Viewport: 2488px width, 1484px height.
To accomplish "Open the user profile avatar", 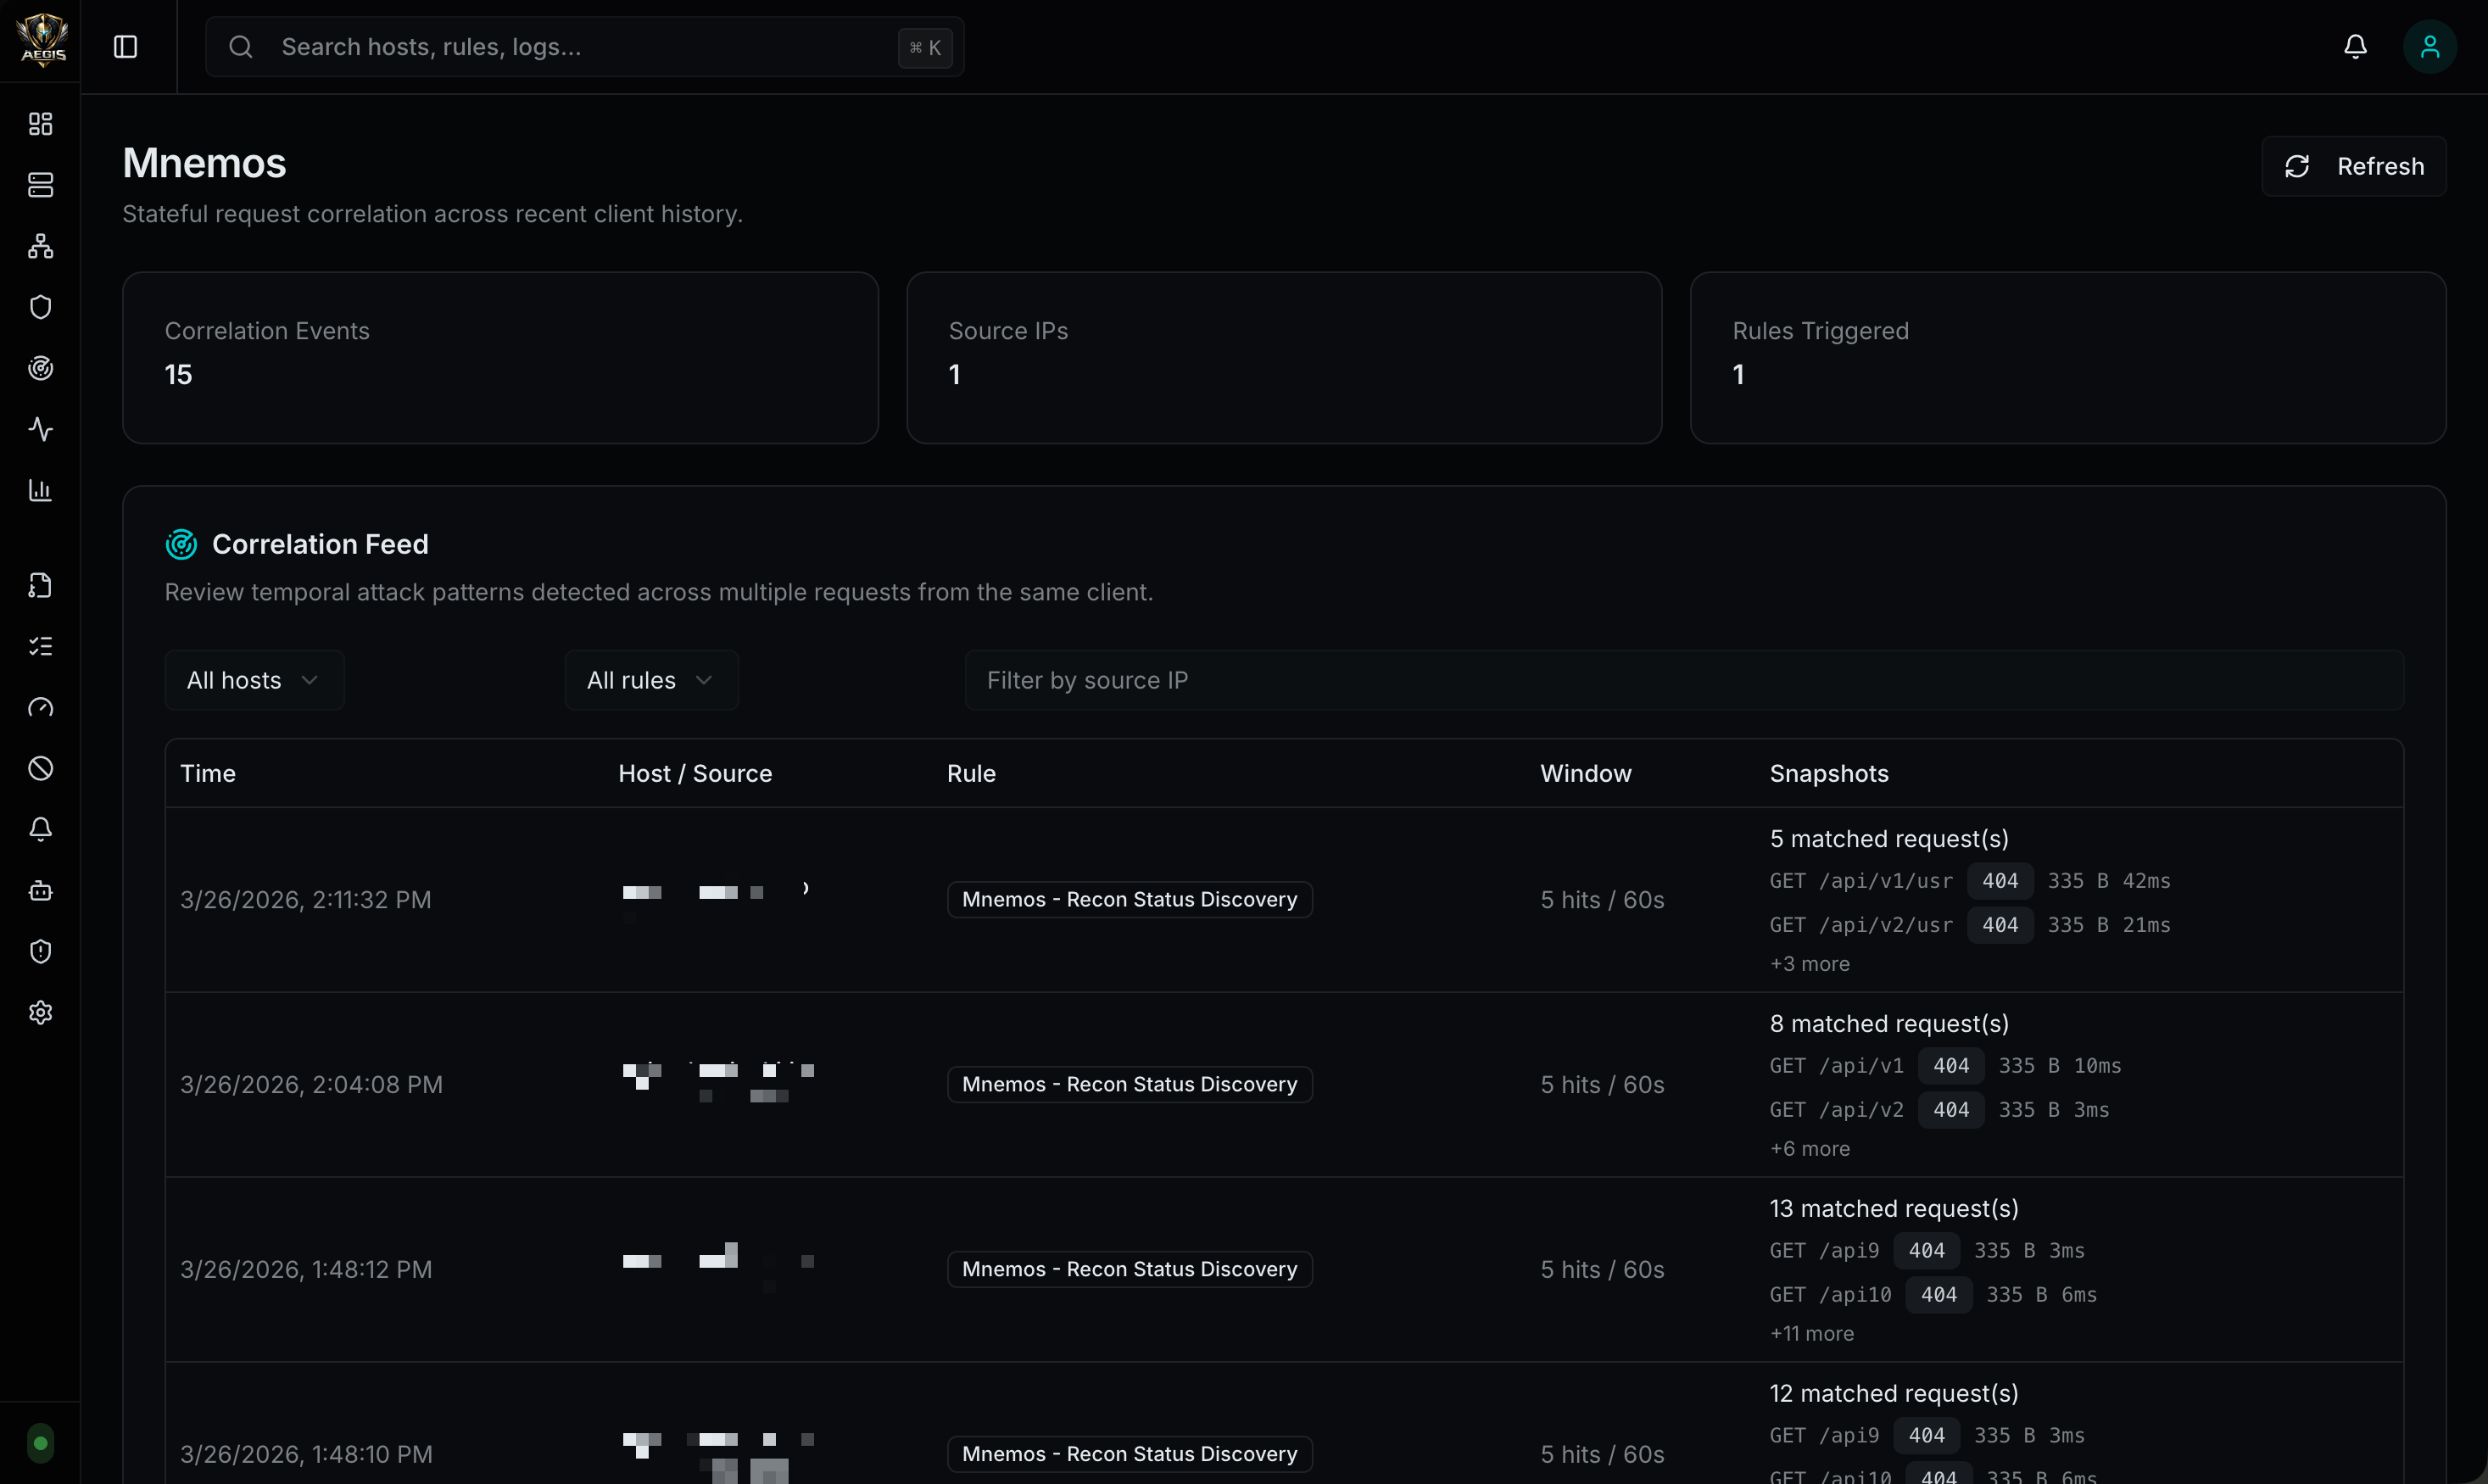I will coord(2430,47).
